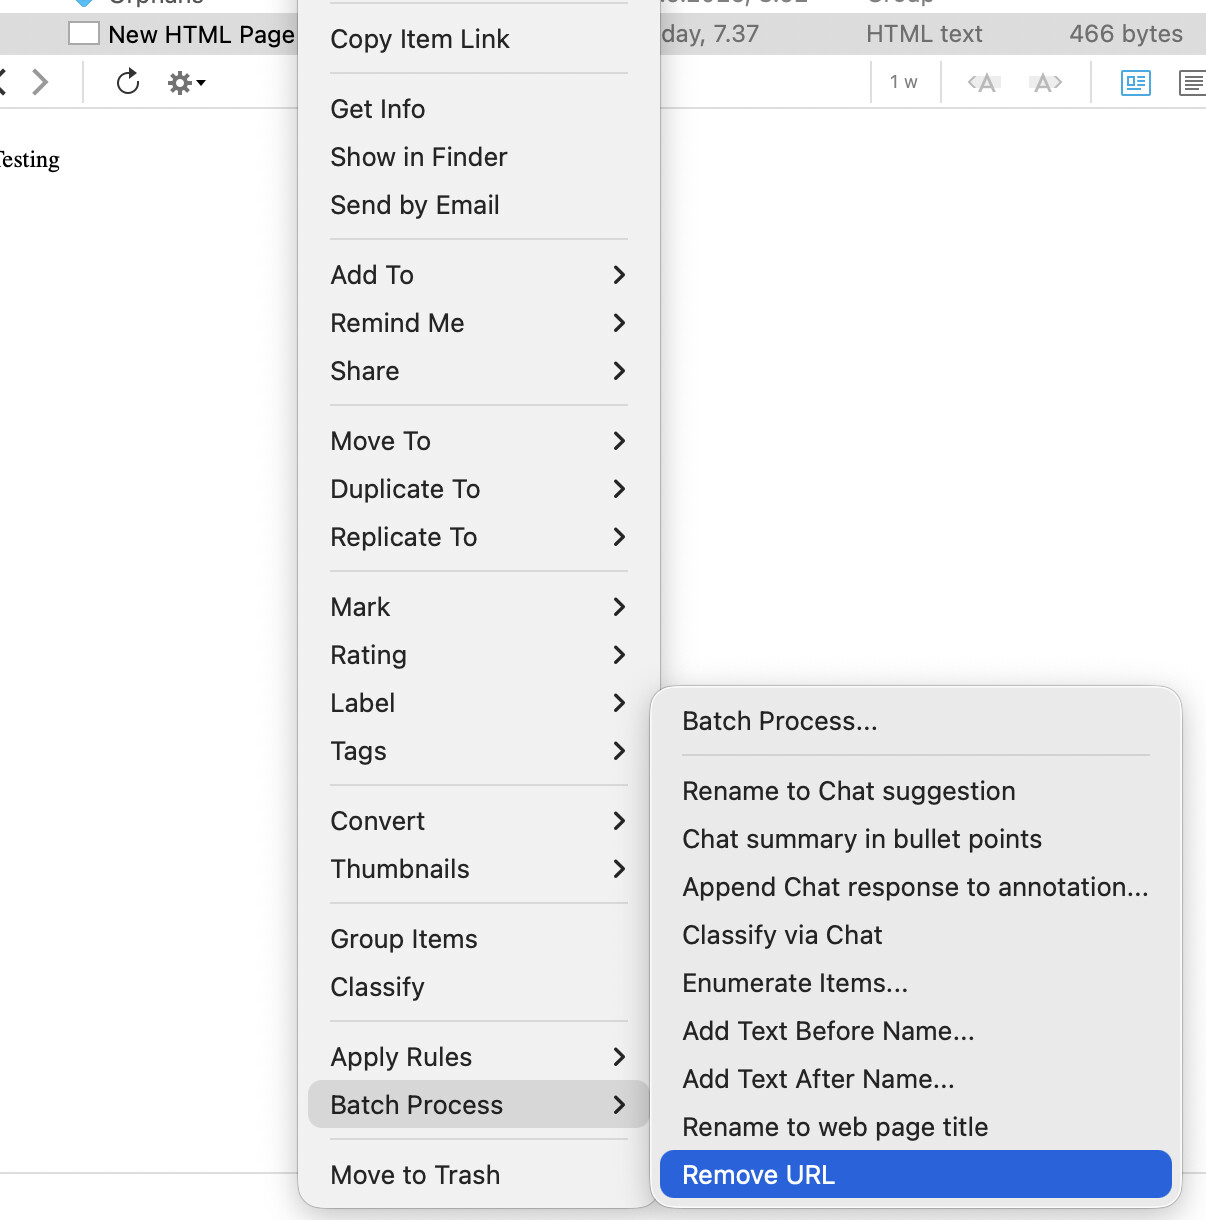Viewport: 1206px width, 1220px height.
Task: Open Batch Process… dialog item
Action: point(780,721)
